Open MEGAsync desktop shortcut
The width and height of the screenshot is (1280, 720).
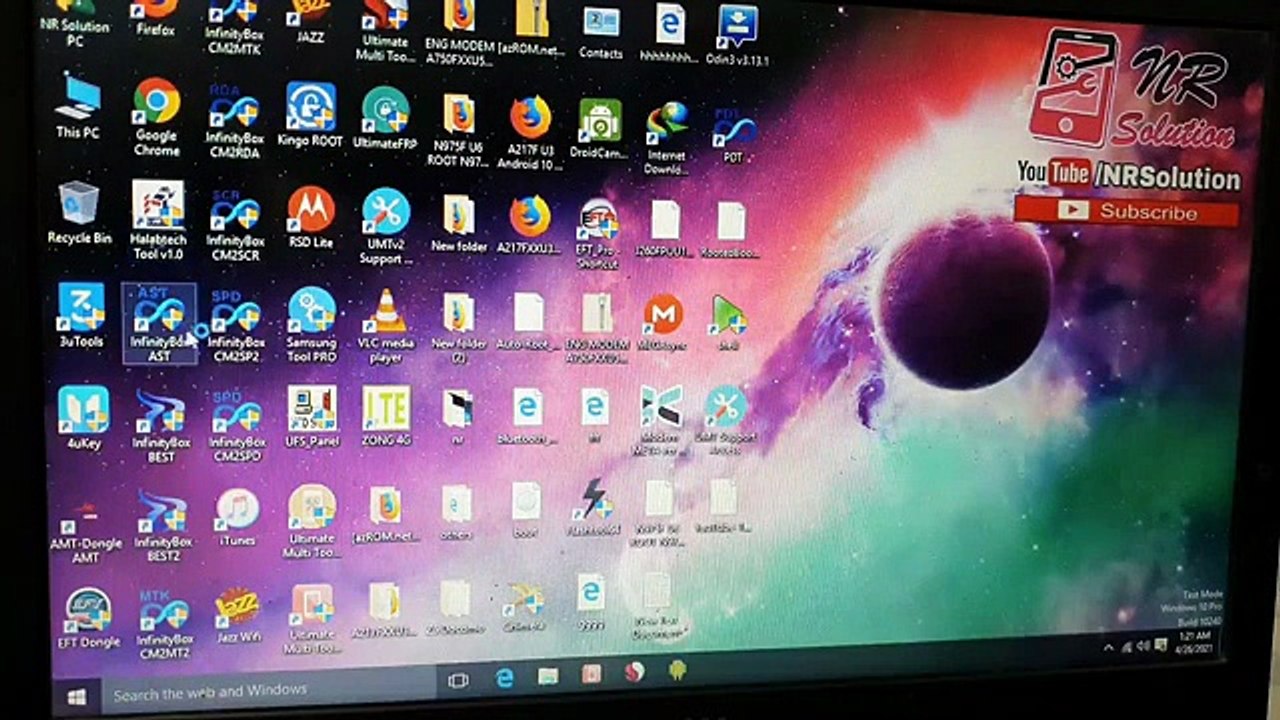click(662, 324)
